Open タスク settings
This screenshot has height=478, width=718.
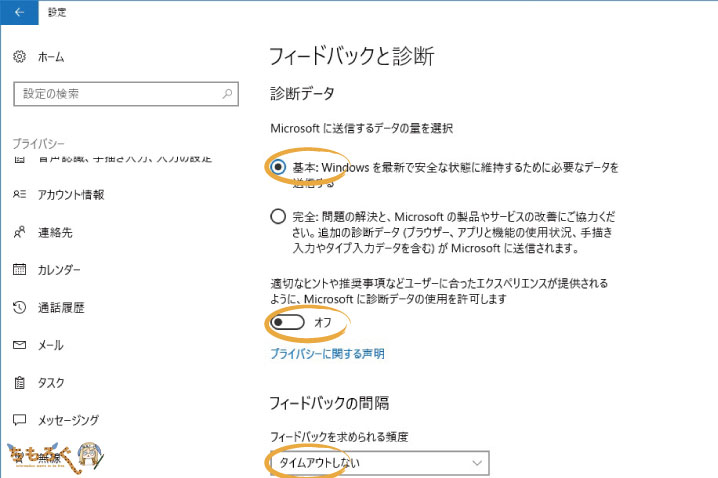(51, 383)
